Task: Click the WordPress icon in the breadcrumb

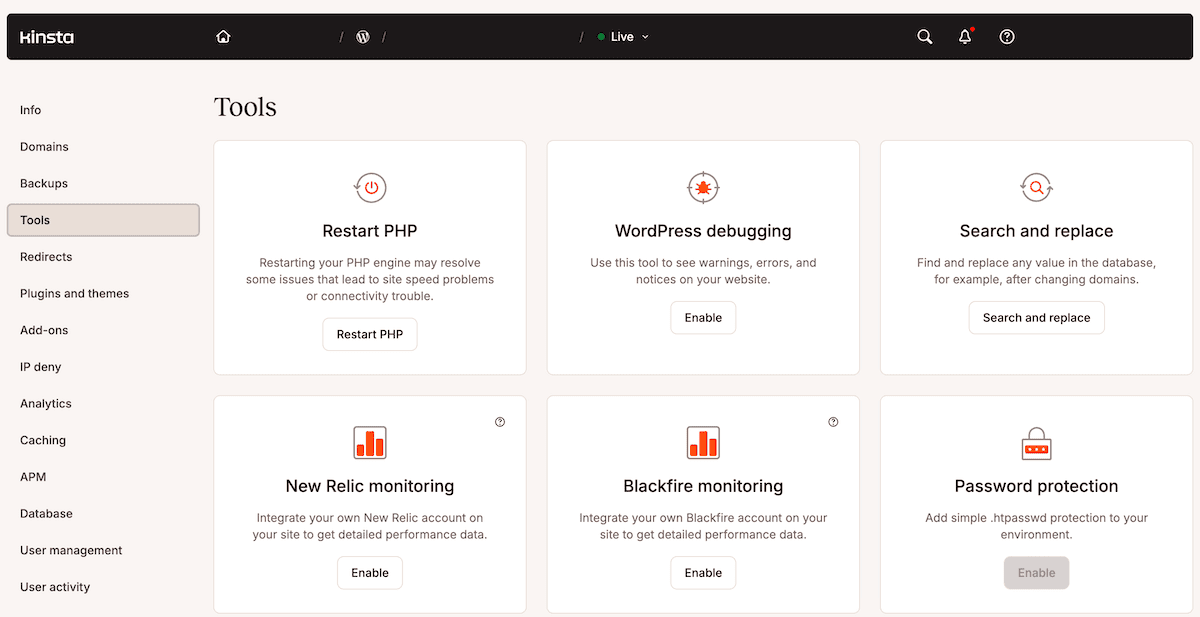Action: pos(362,36)
